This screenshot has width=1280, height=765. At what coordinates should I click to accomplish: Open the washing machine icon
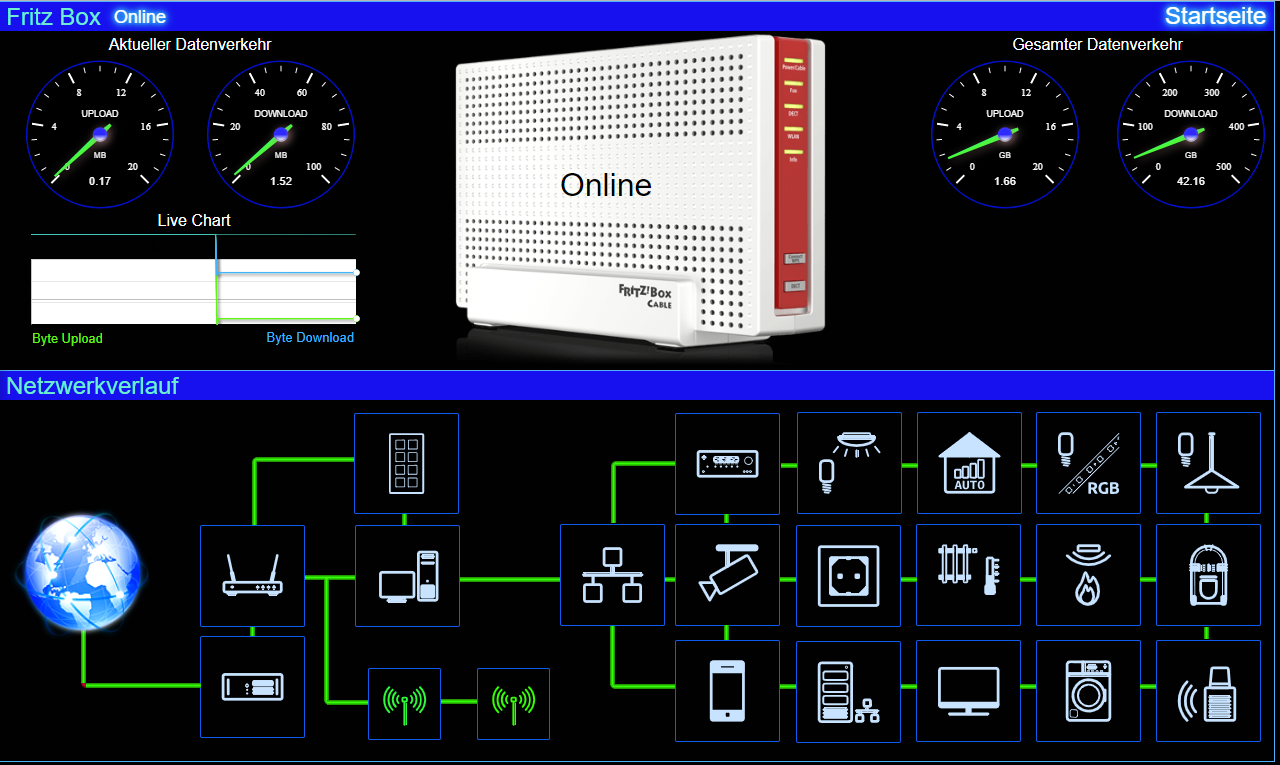(x=1088, y=691)
